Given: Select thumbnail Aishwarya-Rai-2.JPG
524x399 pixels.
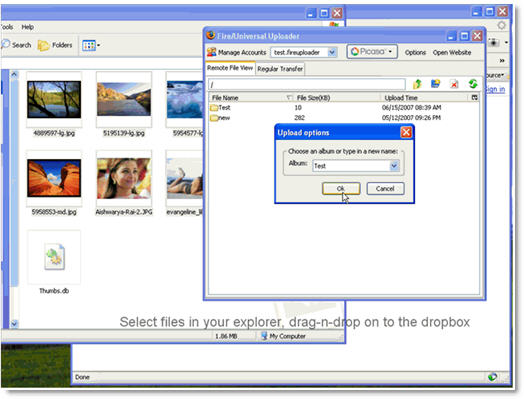Looking at the screenshot, I should coord(124,178).
